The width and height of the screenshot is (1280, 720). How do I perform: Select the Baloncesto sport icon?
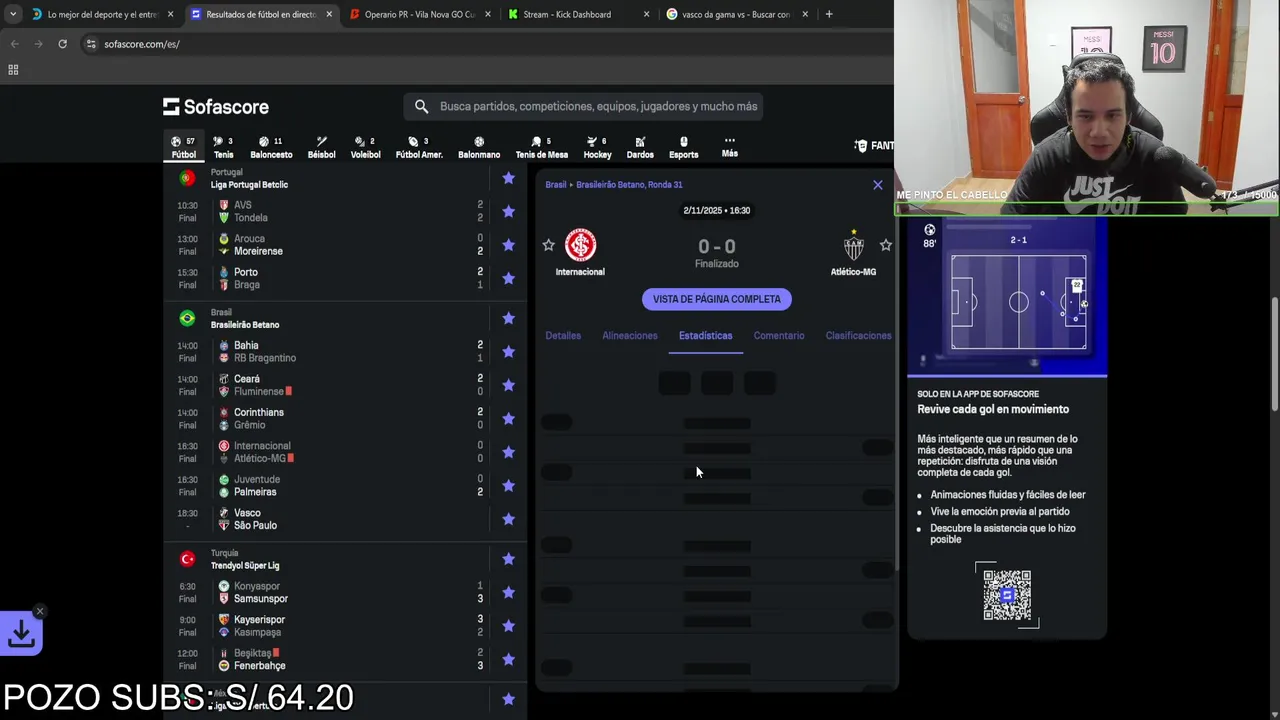(271, 147)
